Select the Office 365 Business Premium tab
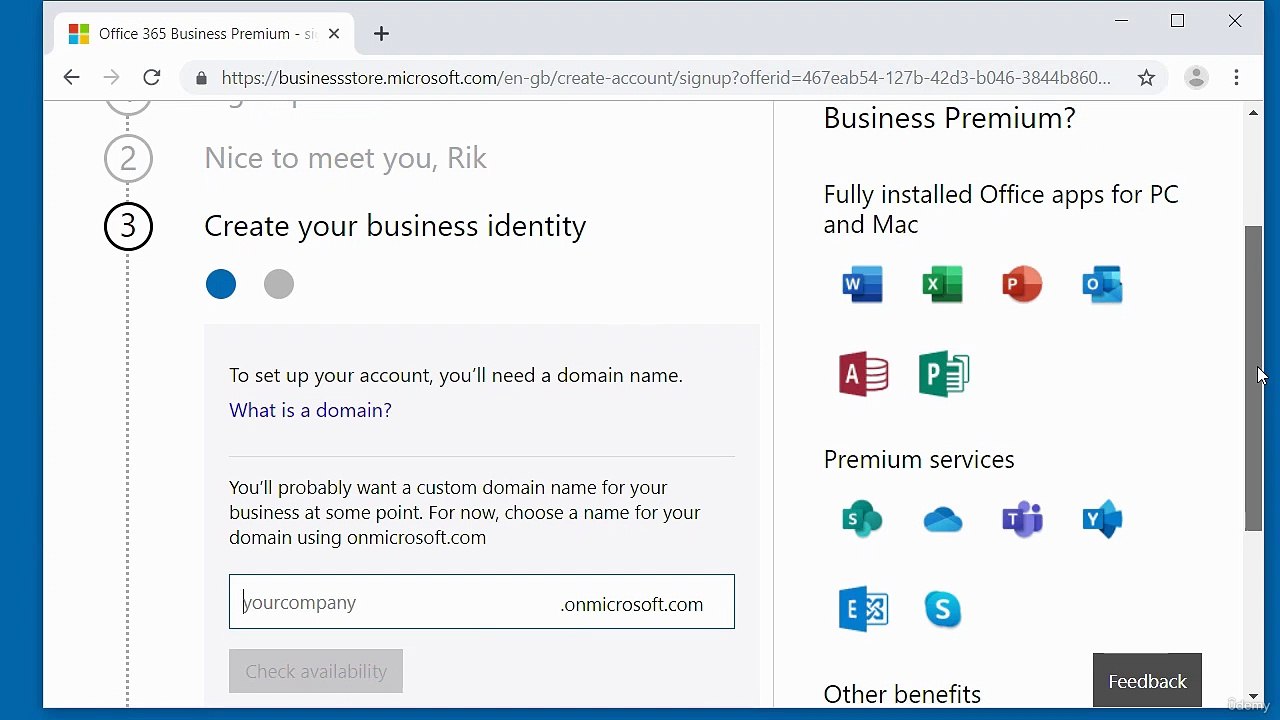This screenshot has height=720, width=1280. [203, 34]
